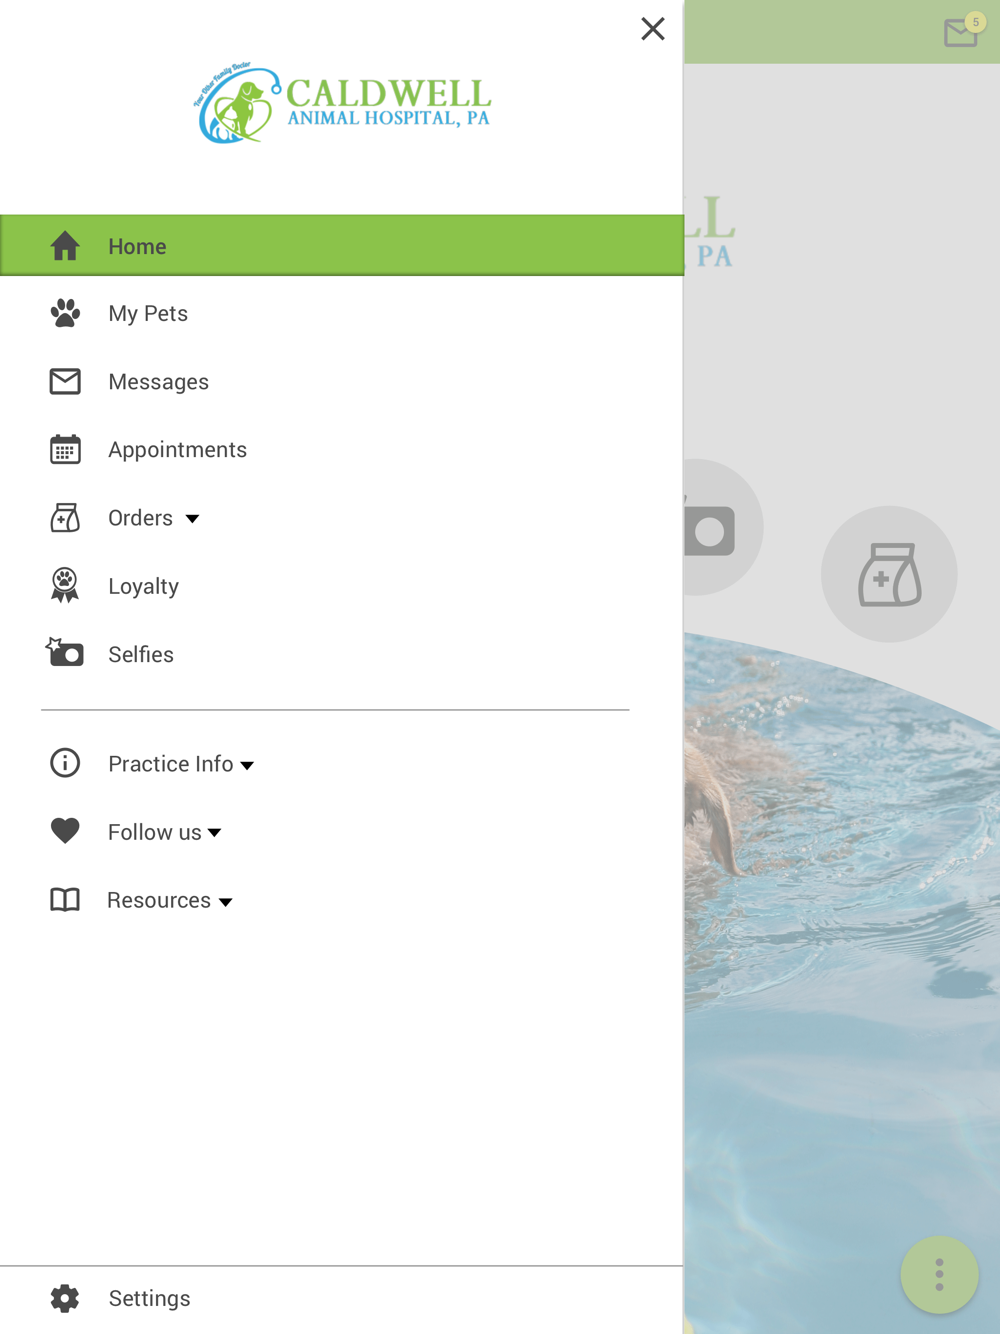Click the Home house icon
Screen dimensions: 1000x1334
tap(65, 246)
